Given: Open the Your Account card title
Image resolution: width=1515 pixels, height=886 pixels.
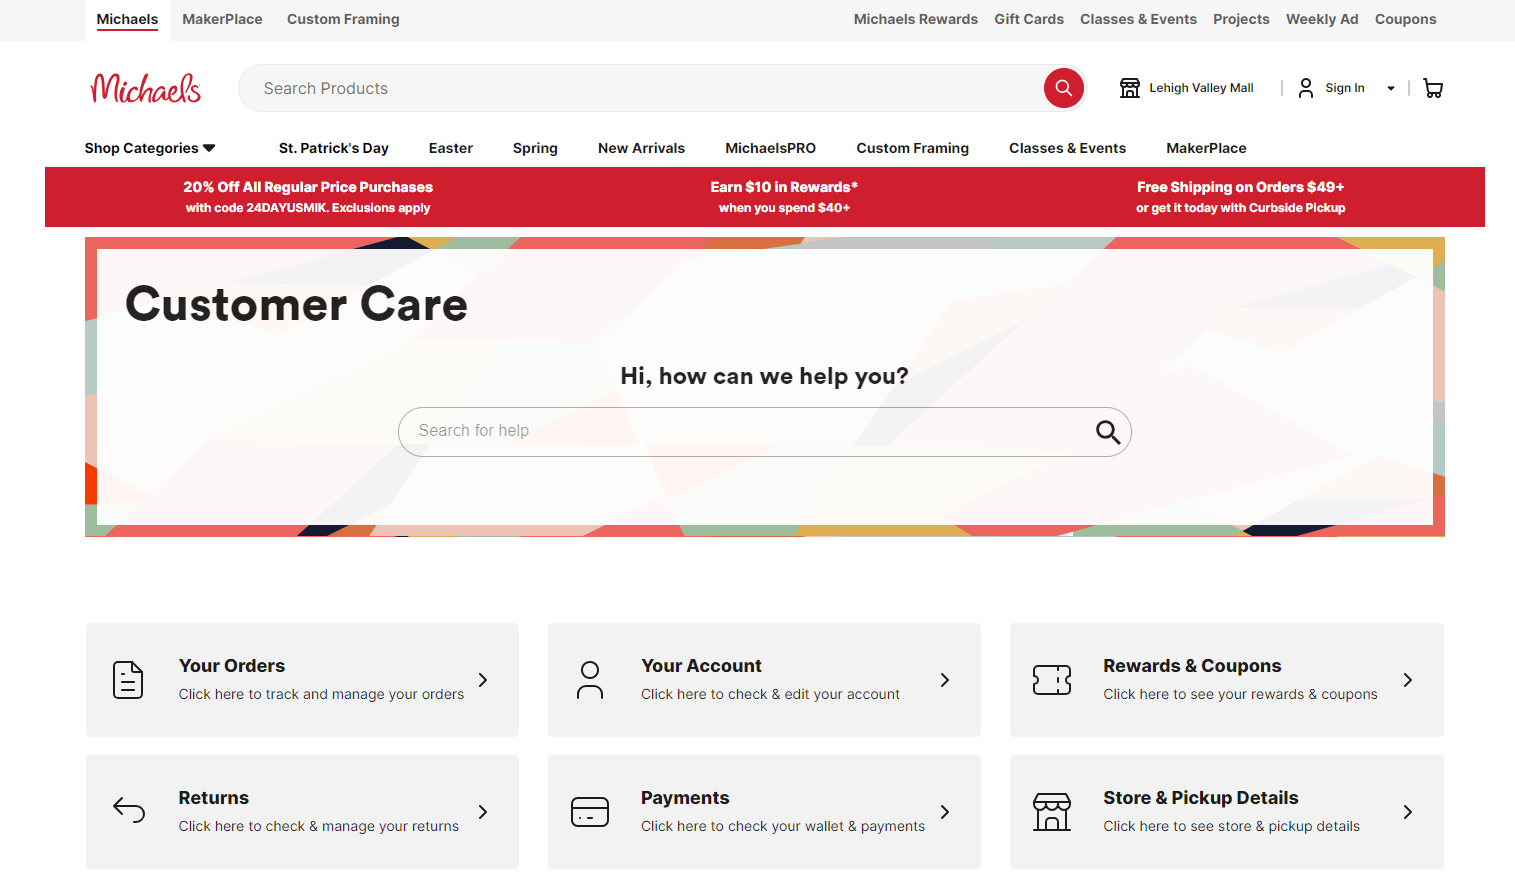Looking at the screenshot, I should (701, 666).
